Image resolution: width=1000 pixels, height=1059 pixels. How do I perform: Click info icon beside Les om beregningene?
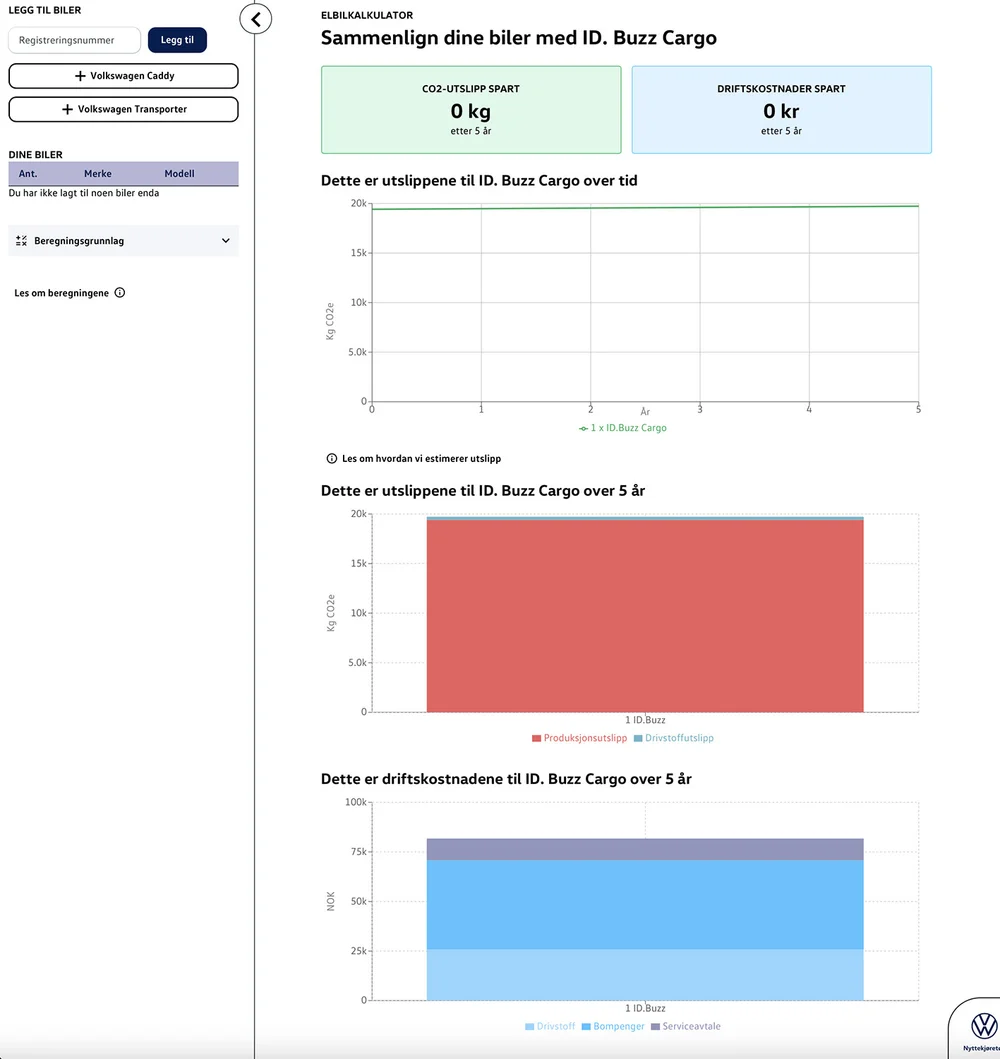(120, 293)
